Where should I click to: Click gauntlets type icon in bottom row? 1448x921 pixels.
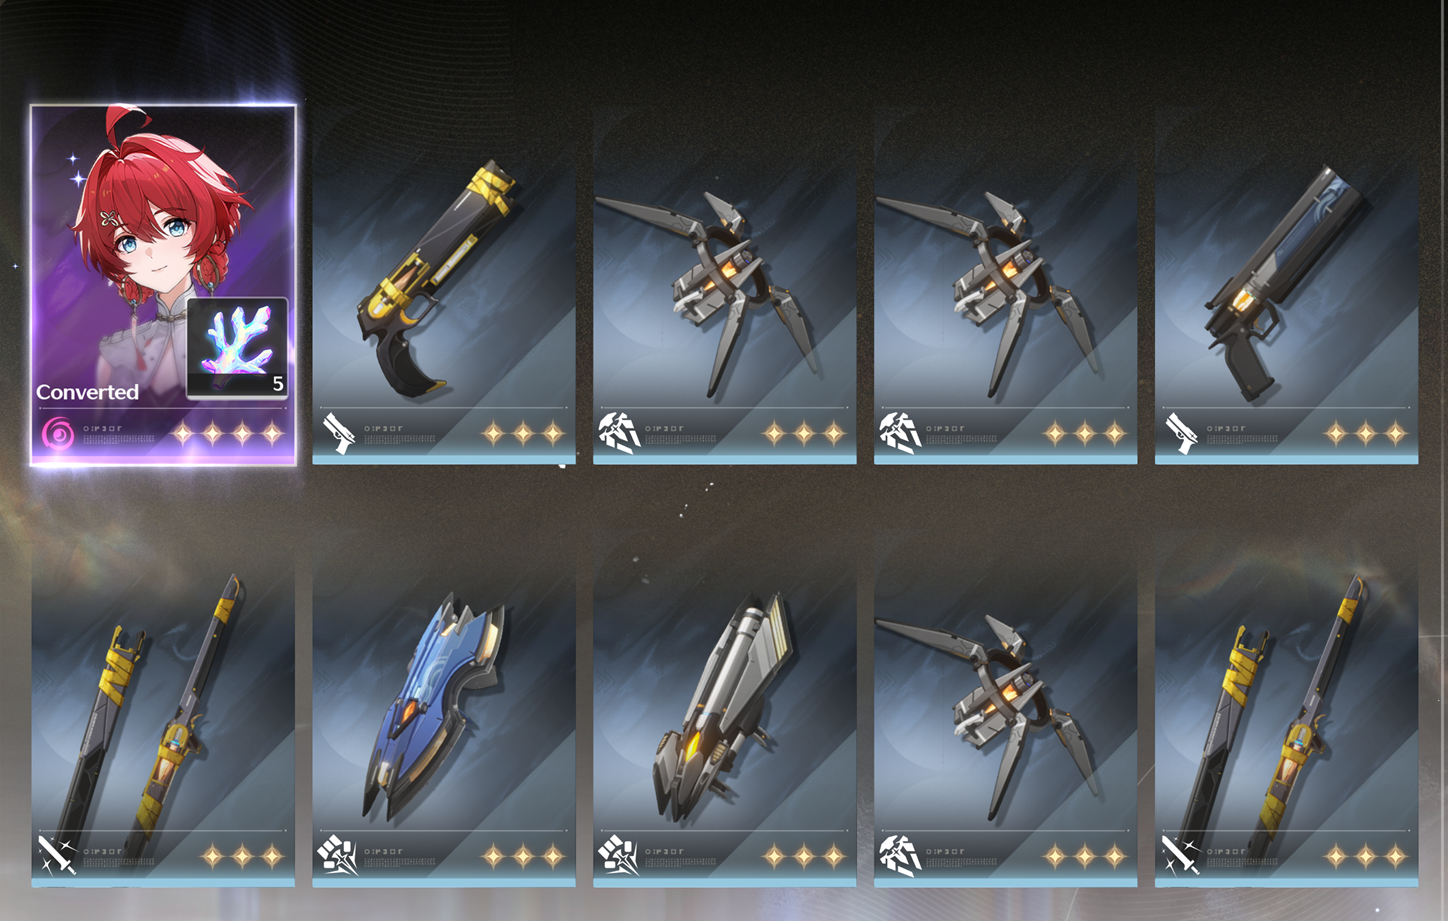pyautogui.click(x=900, y=856)
